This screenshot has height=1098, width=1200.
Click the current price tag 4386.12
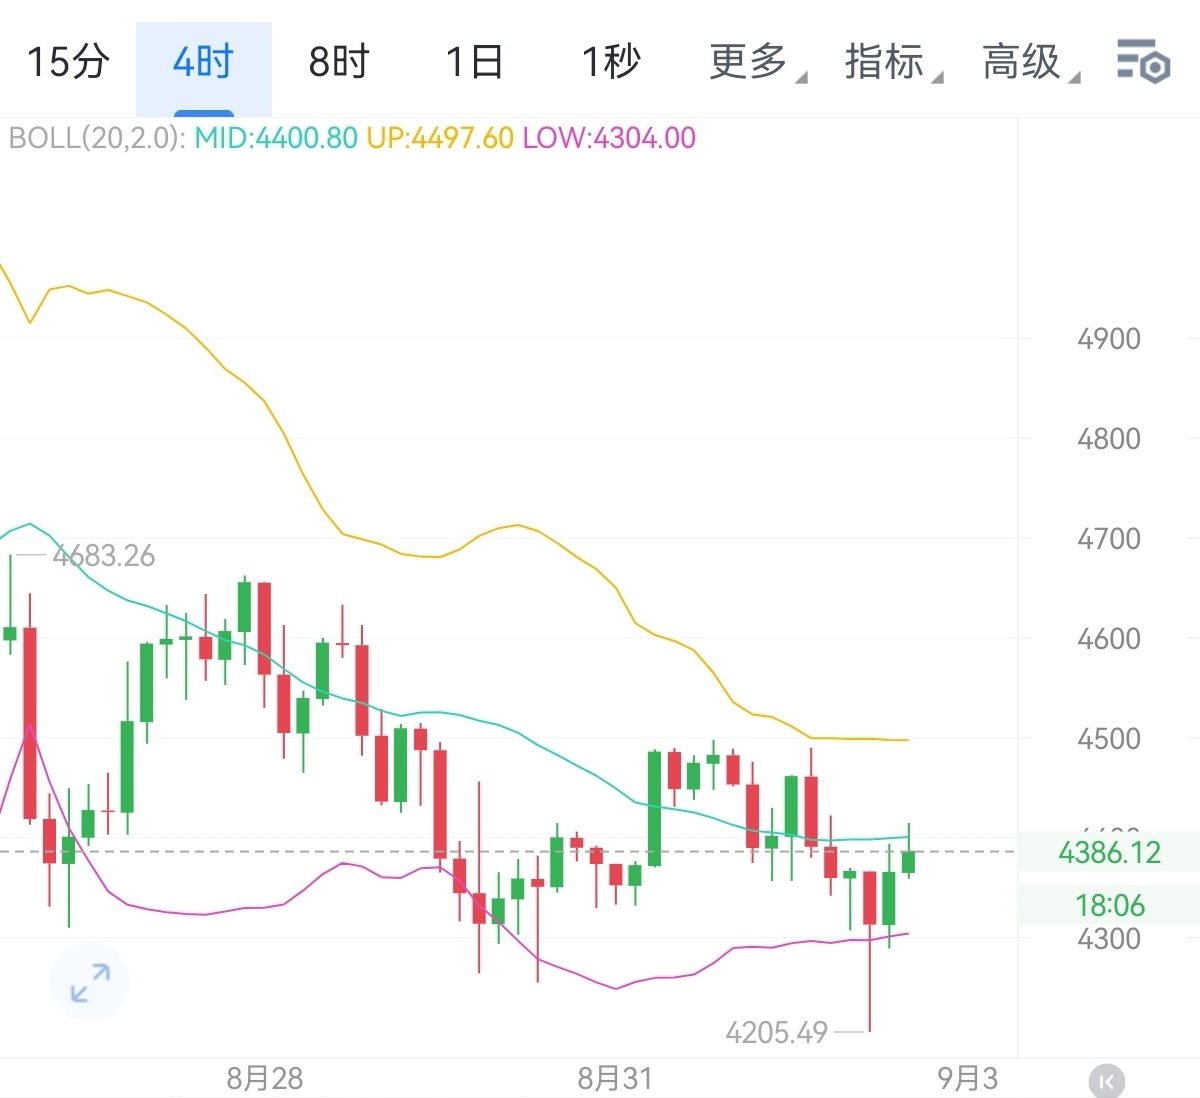[x=1109, y=853]
